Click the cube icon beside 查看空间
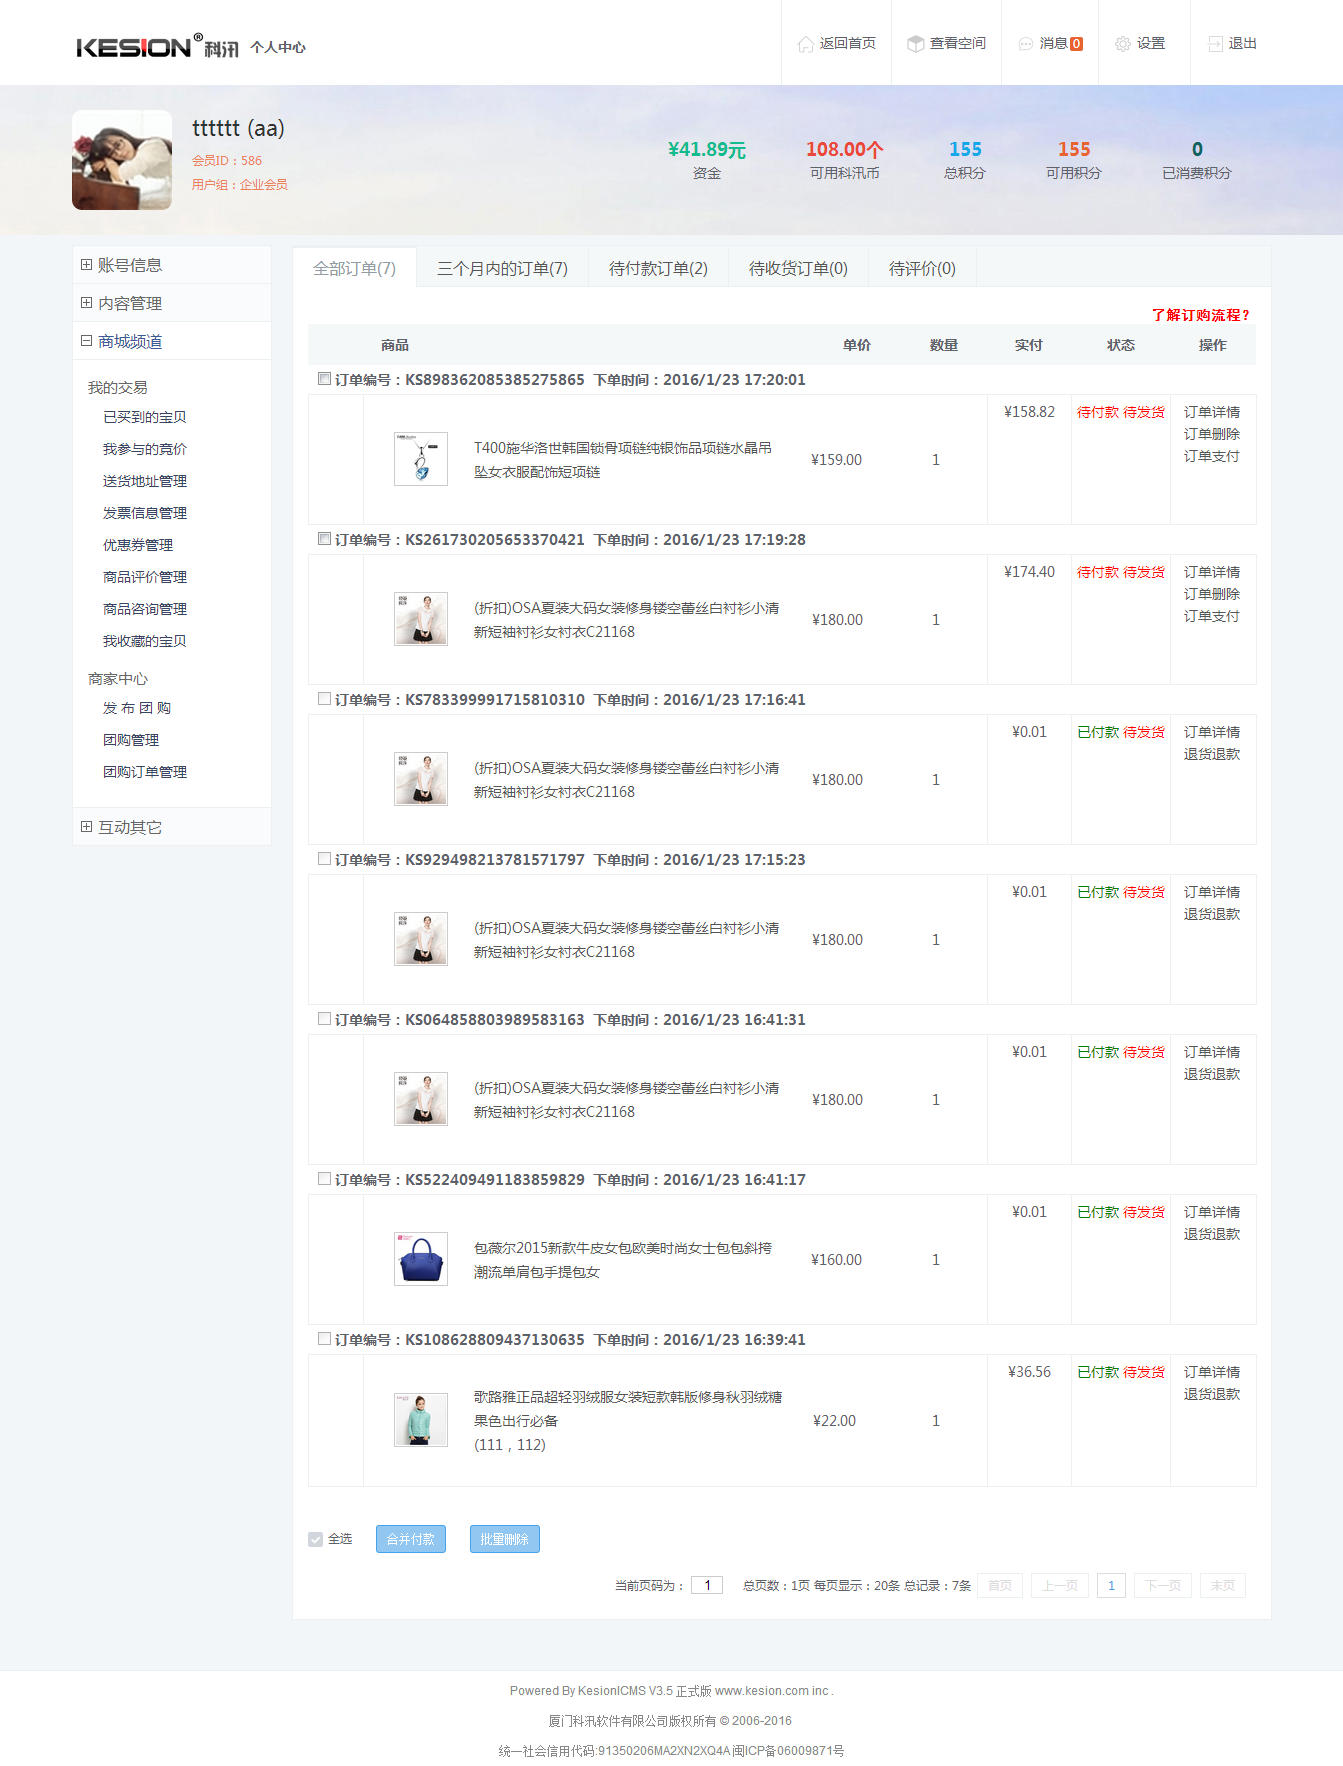Viewport: 1343px width, 1766px height. point(915,44)
